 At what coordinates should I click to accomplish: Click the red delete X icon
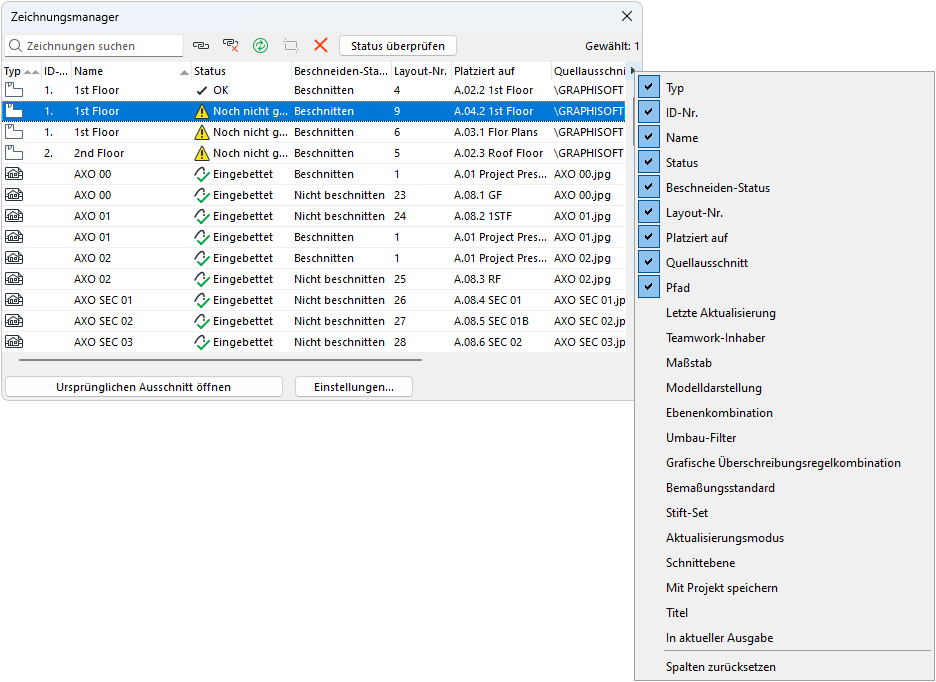pyautogui.click(x=321, y=45)
